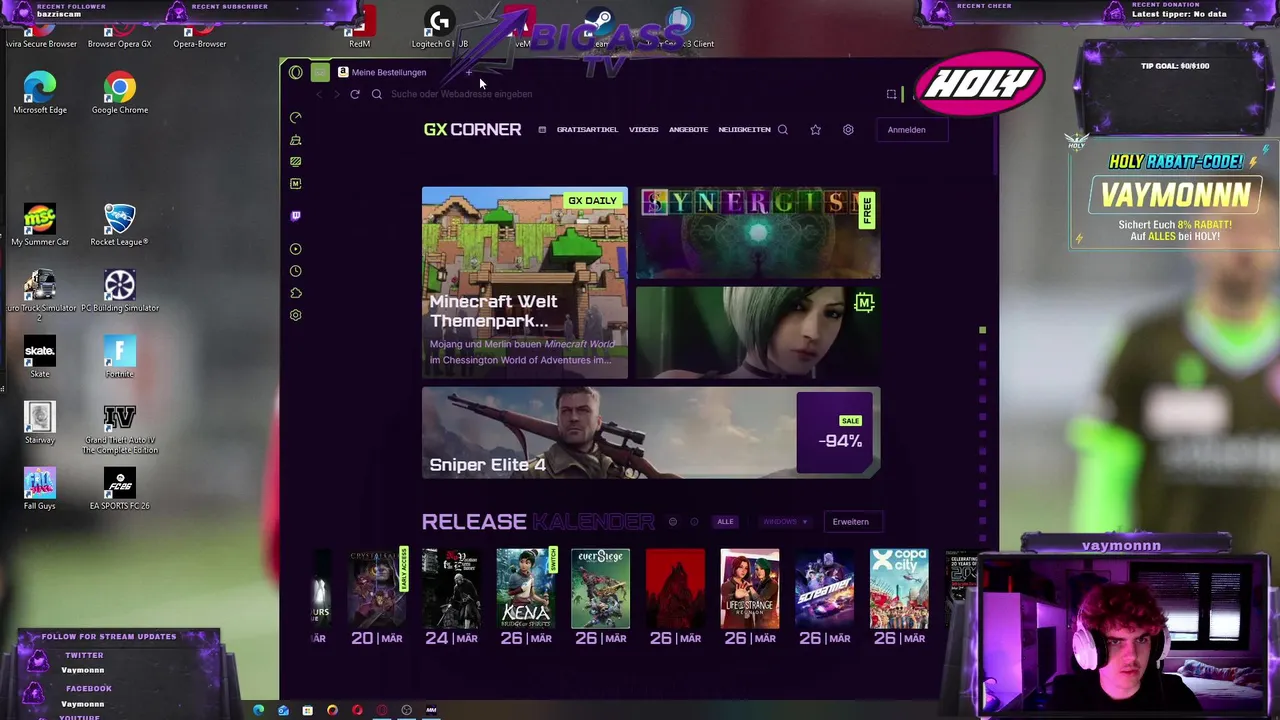Select the Stairway desktop icon
1280x720 pixels.
(40, 423)
